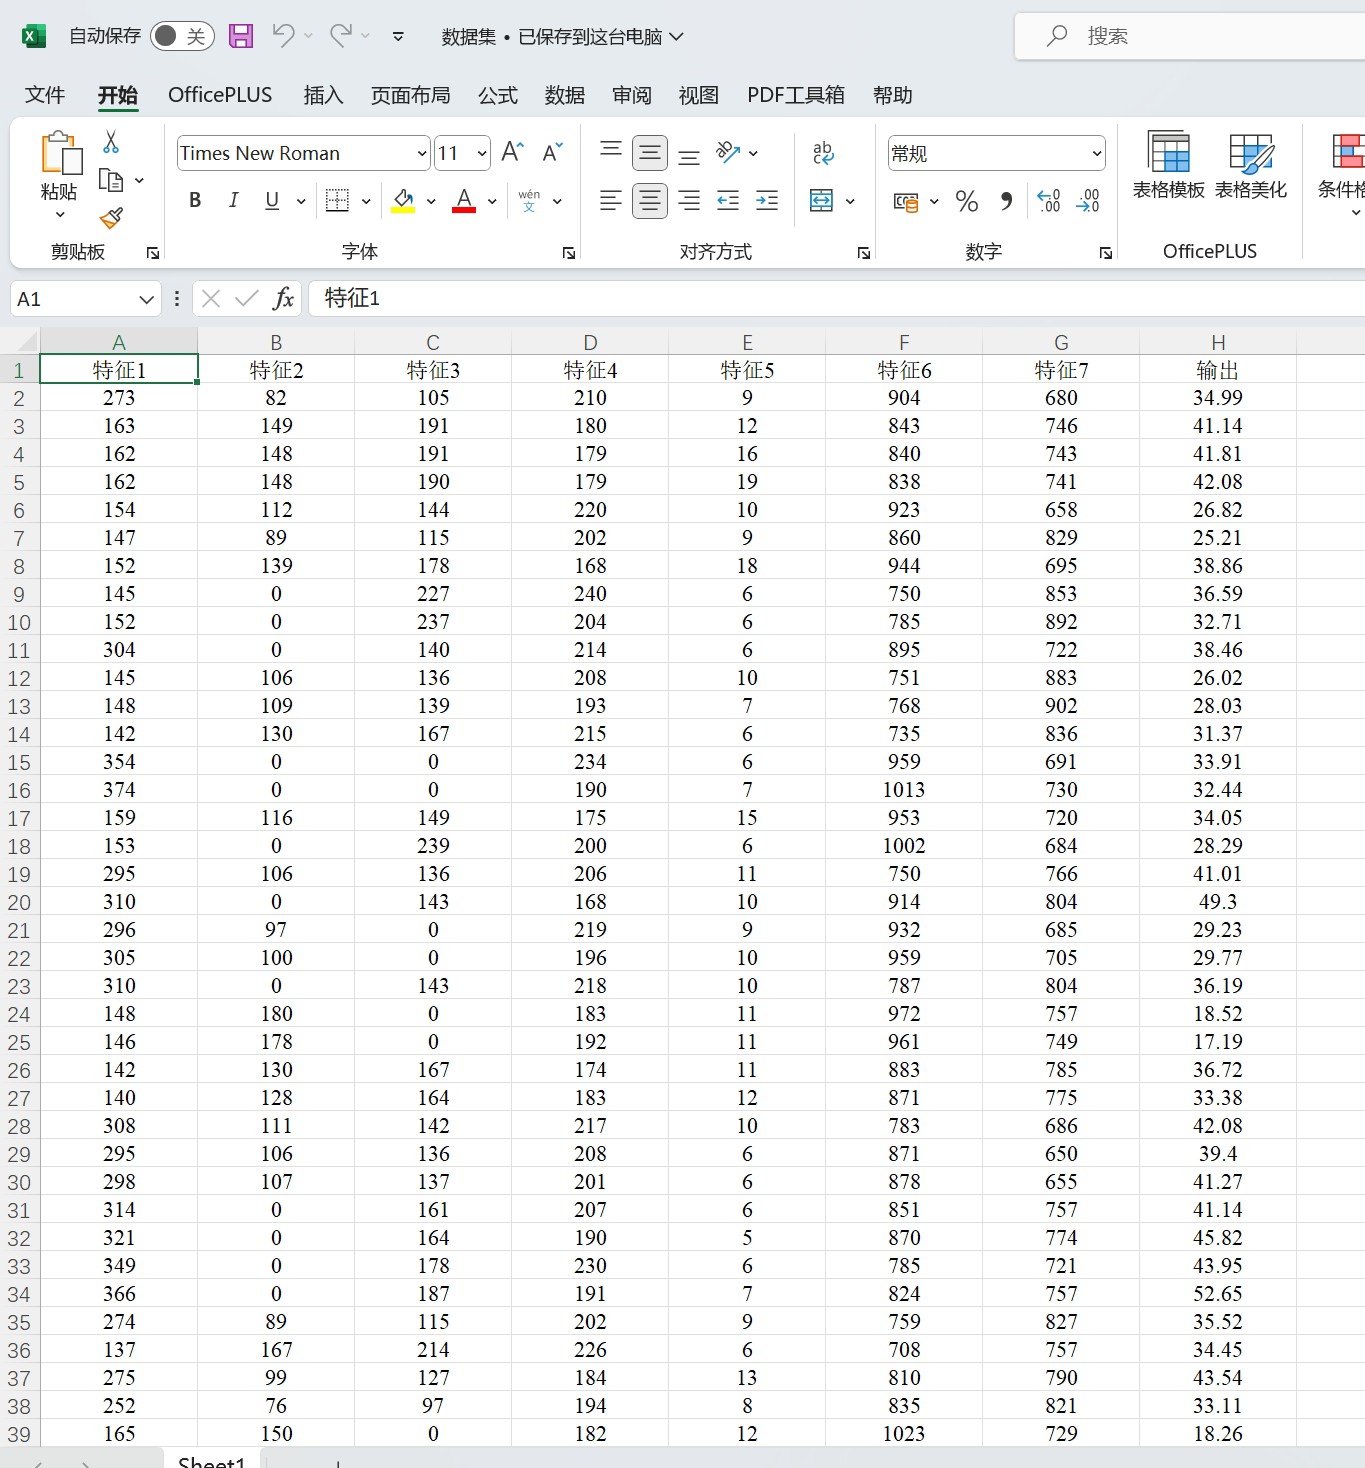Click the accounting number format icon
1365x1468 pixels.
[906, 201]
